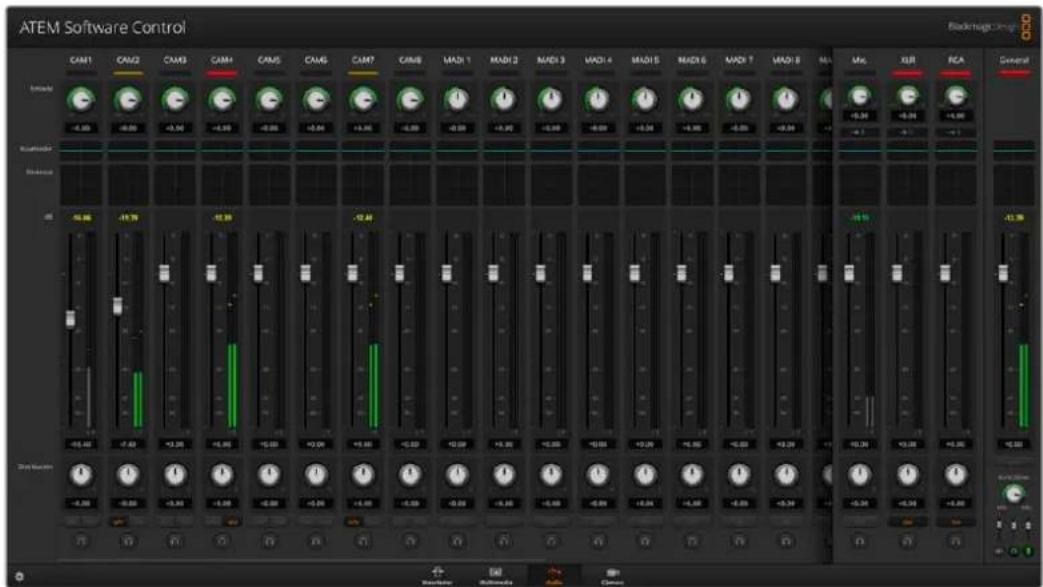Toggle the CAM4 orange AFV button
This screenshot has height=587, width=1043.
tap(232, 522)
